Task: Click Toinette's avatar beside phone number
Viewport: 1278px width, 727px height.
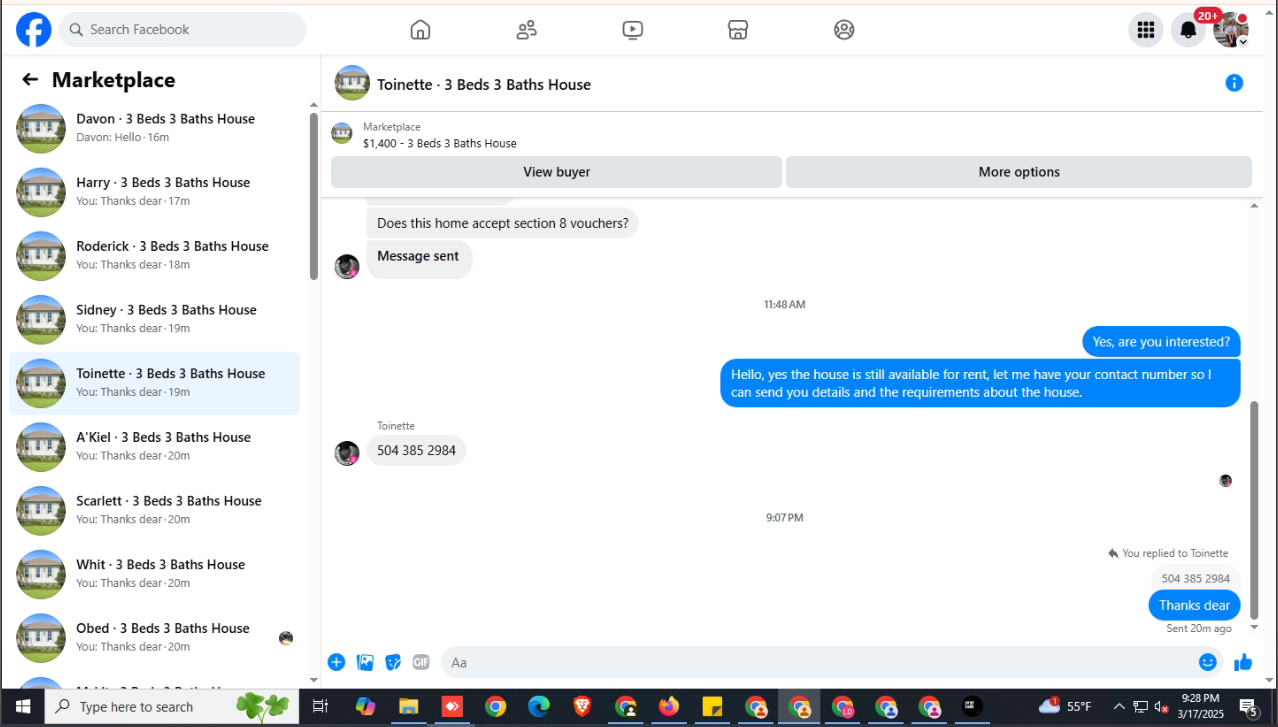Action: tap(347, 453)
